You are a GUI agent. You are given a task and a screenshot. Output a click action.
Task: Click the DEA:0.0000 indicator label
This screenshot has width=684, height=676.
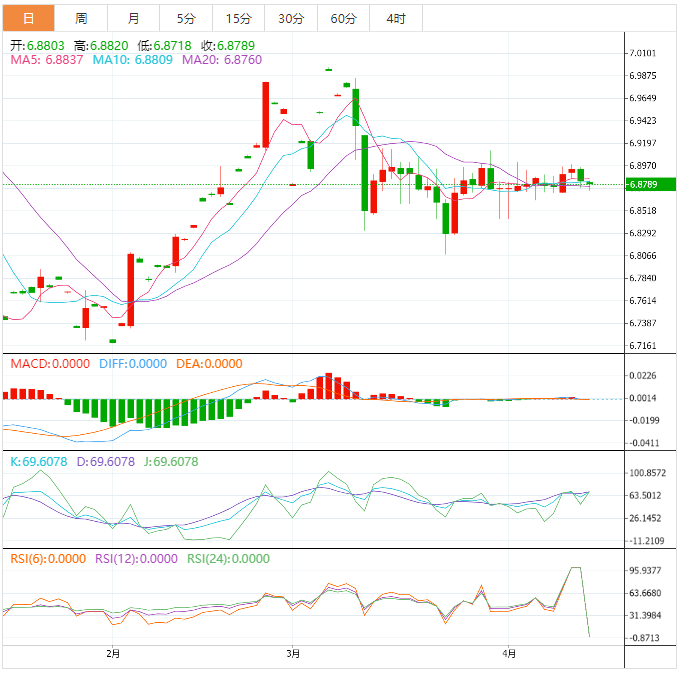point(209,364)
